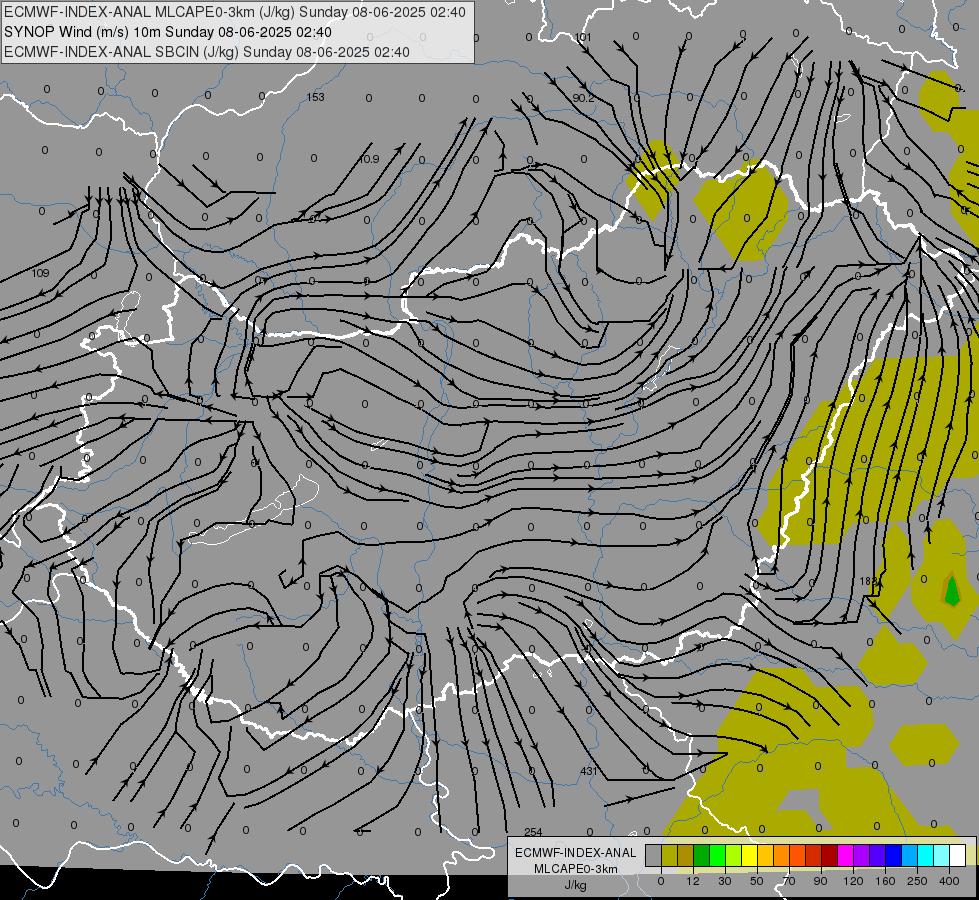Pick the dark green legend swatch
This screenshot has width=979, height=900.
[x=702, y=855]
